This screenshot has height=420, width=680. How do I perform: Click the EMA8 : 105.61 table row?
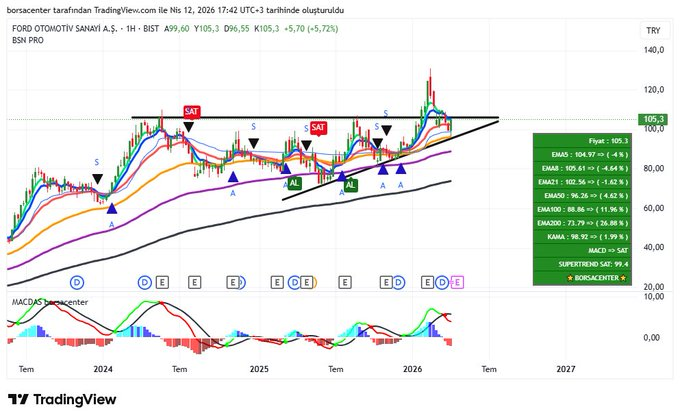point(582,168)
